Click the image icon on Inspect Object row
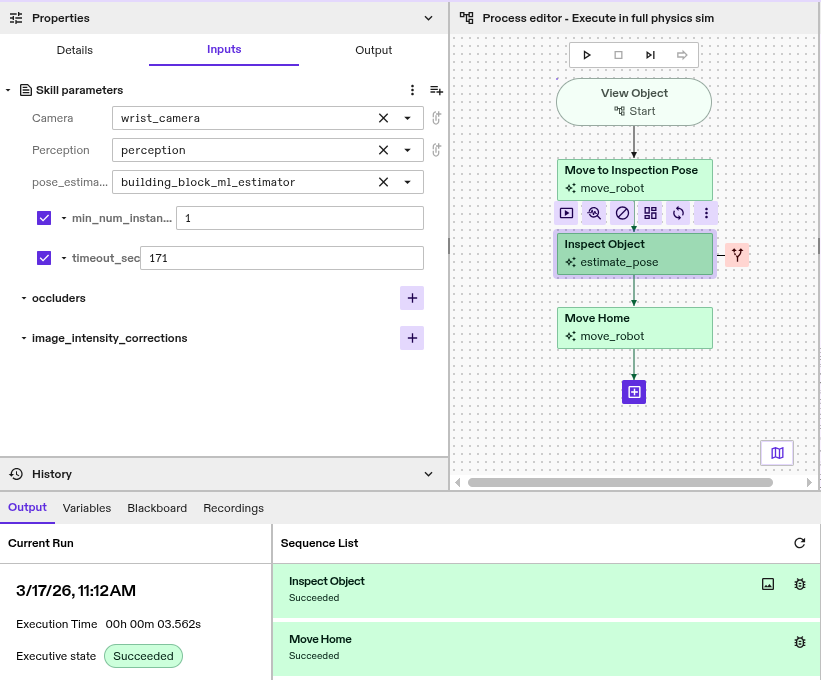 tap(768, 584)
